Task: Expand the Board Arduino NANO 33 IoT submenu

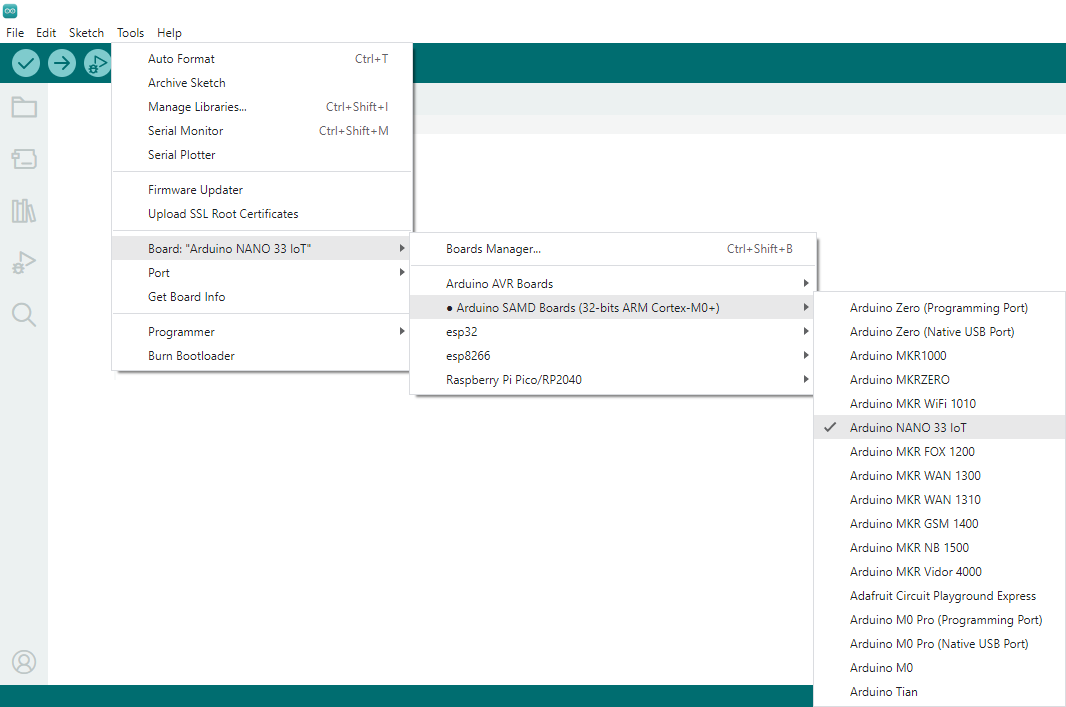Action: click(x=261, y=249)
